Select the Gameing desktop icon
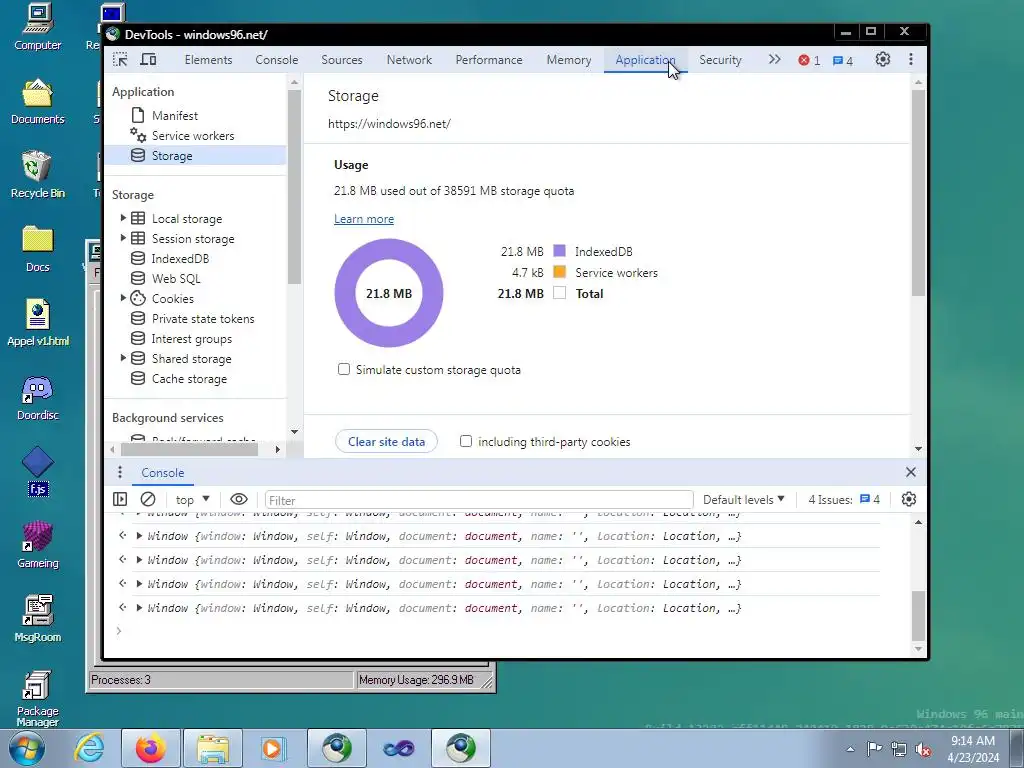1024x768 pixels. tap(37, 545)
